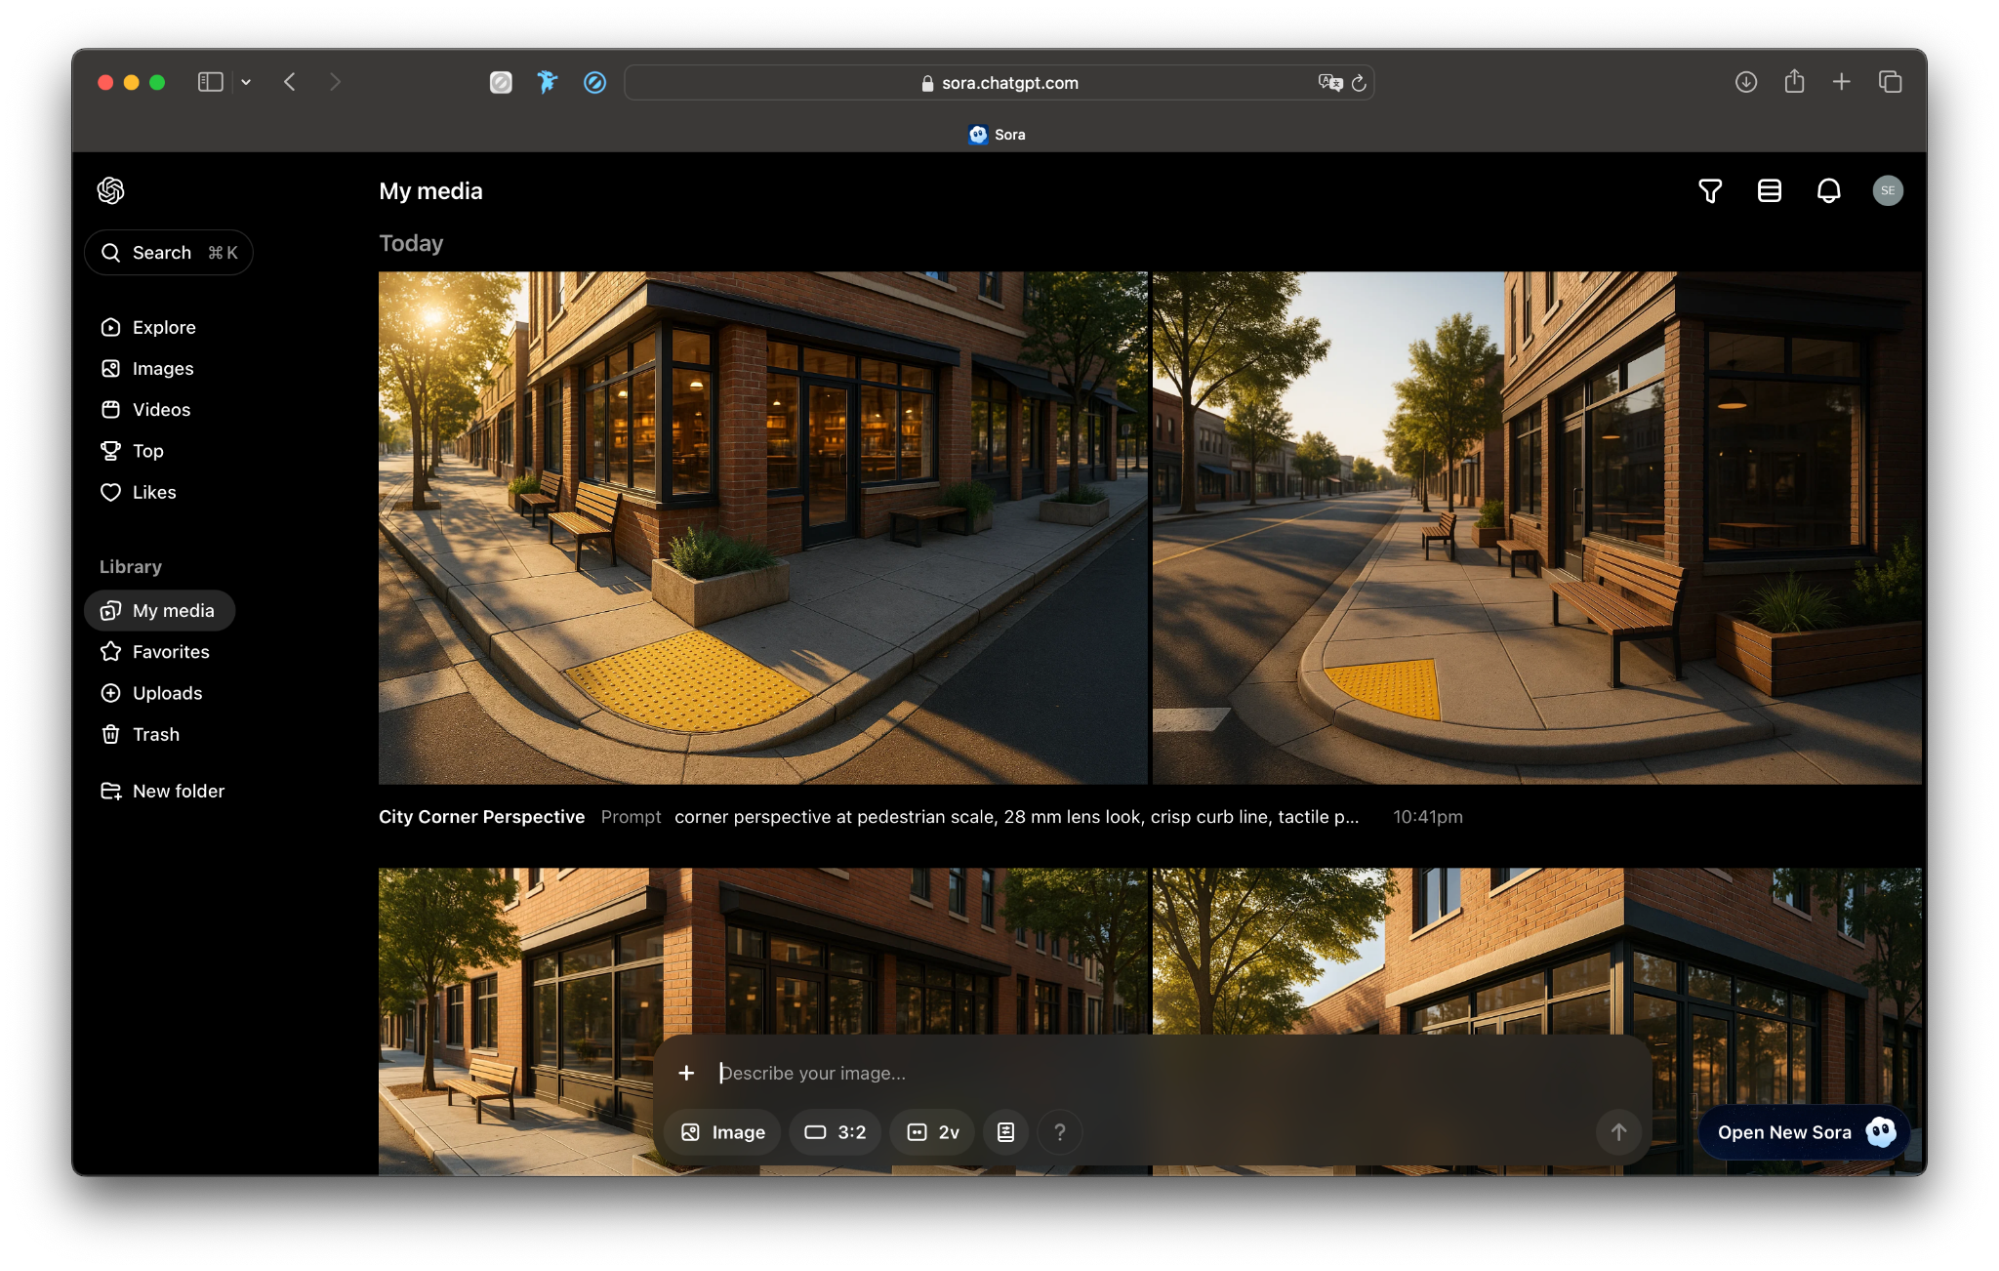Open the first City Corner Perspective thumbnail
Viewport: 1999px width, 1271px height.
point(762,527)
